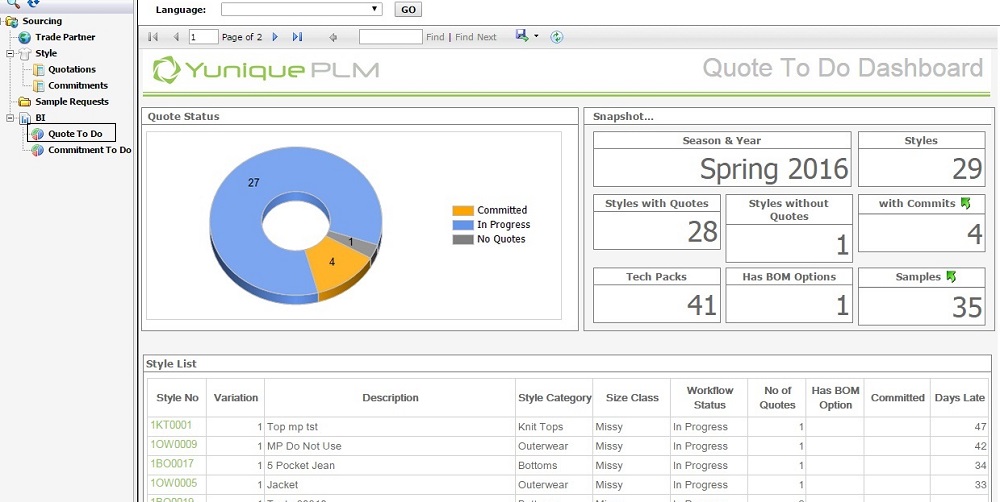Go to previous report page
This screenshot has height=502, width=1000.
tap(176, 37)
